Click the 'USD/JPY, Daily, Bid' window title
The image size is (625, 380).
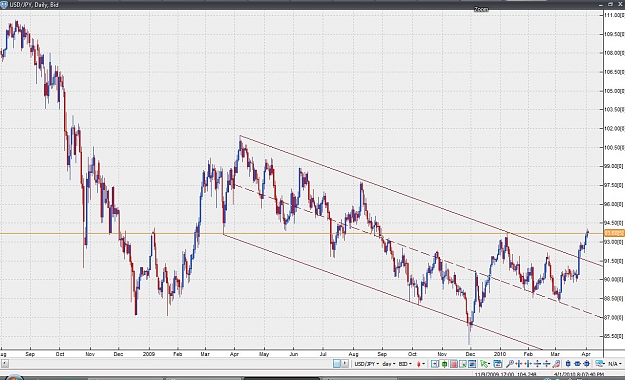click(x=34, y=5)
